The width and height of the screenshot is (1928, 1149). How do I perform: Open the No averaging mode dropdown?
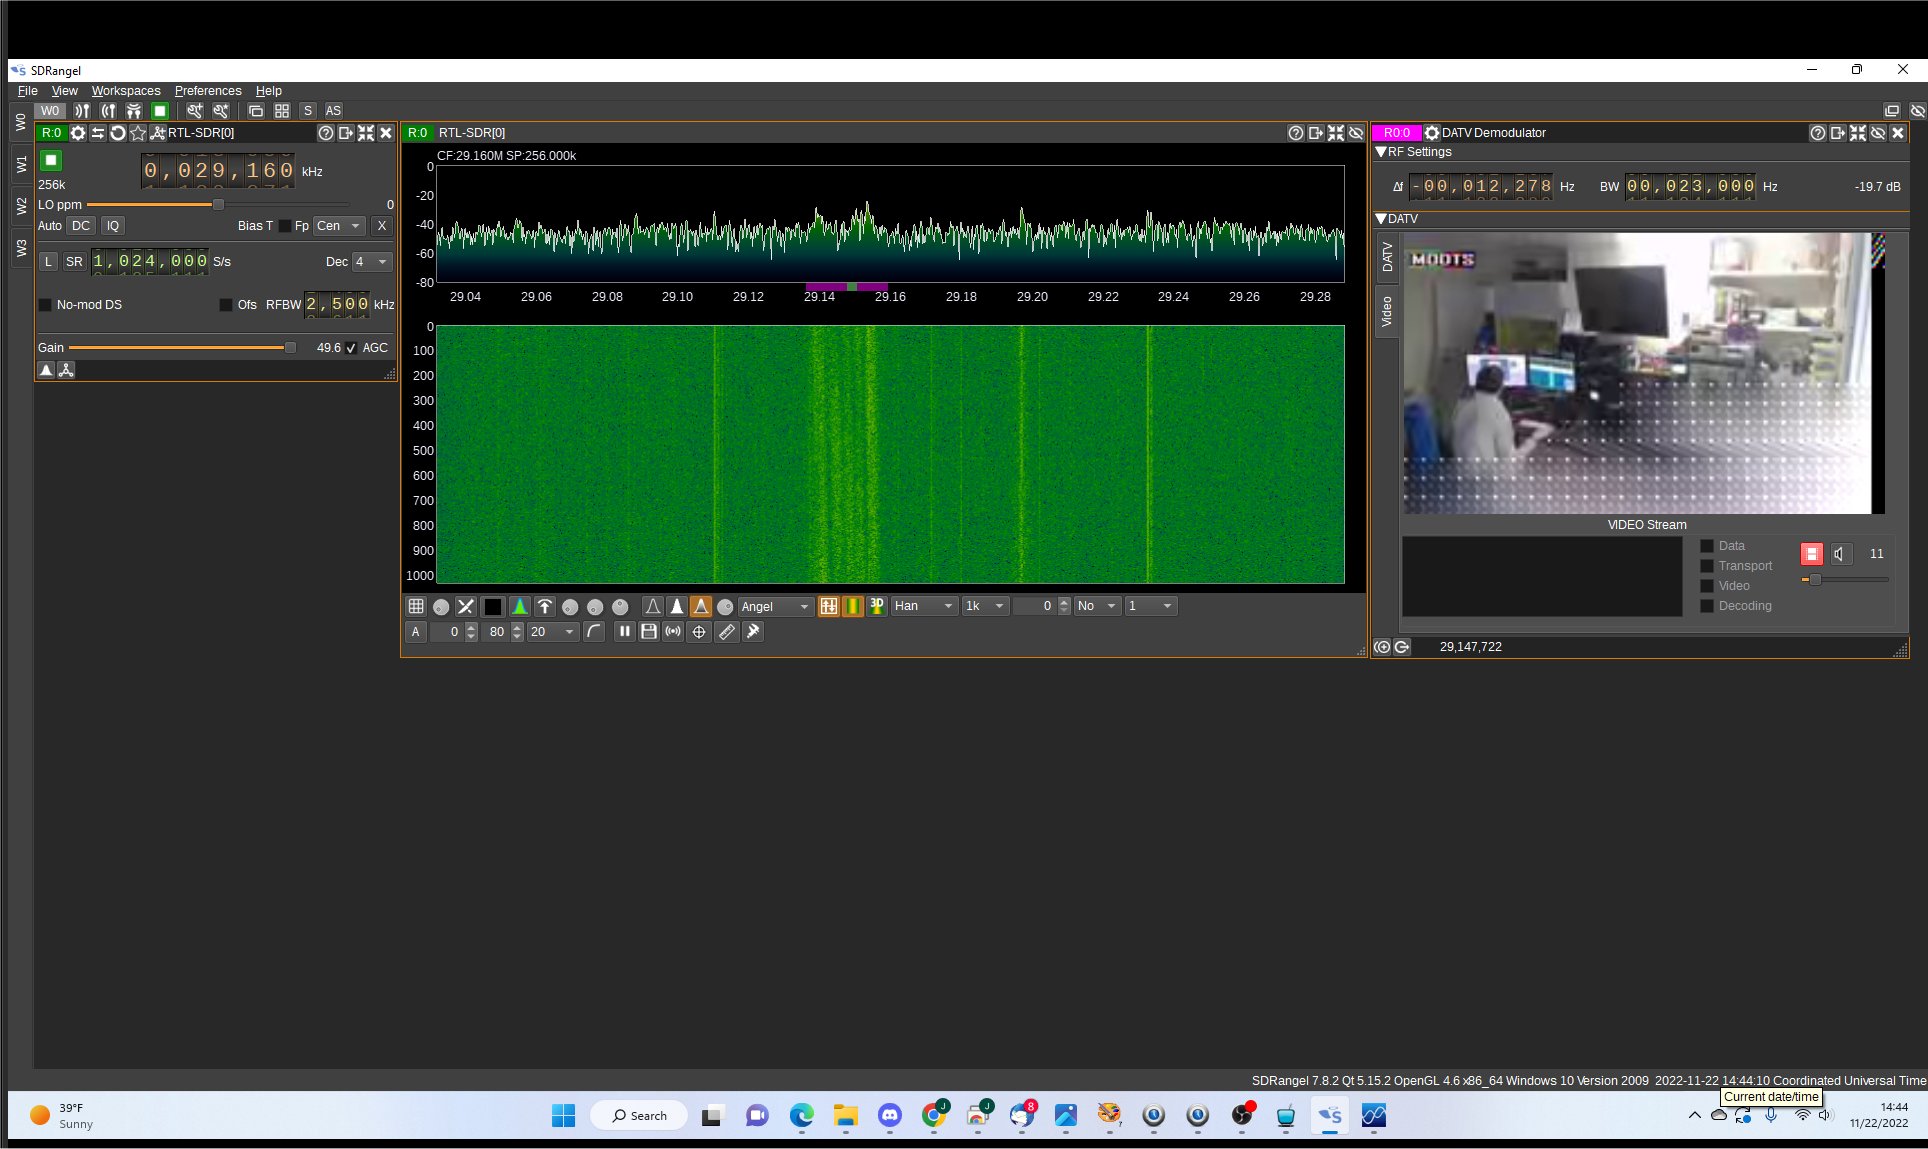tap(1096, 606)
